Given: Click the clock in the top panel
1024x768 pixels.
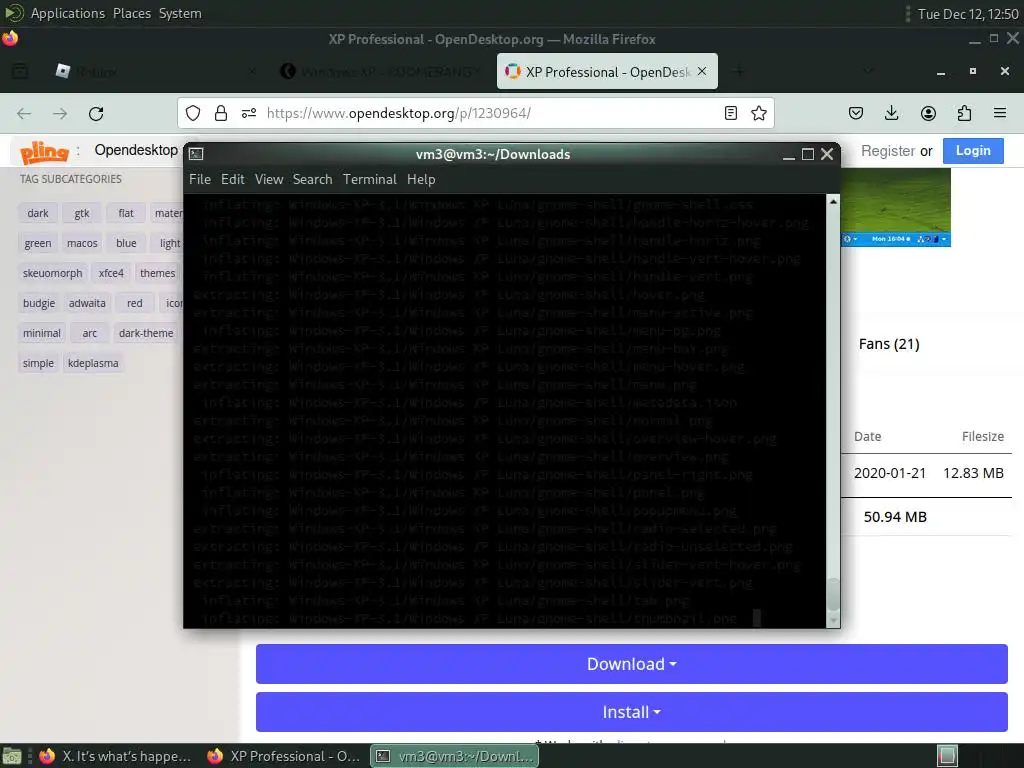Looking at the screenshot, I should [x=968, y=14].
